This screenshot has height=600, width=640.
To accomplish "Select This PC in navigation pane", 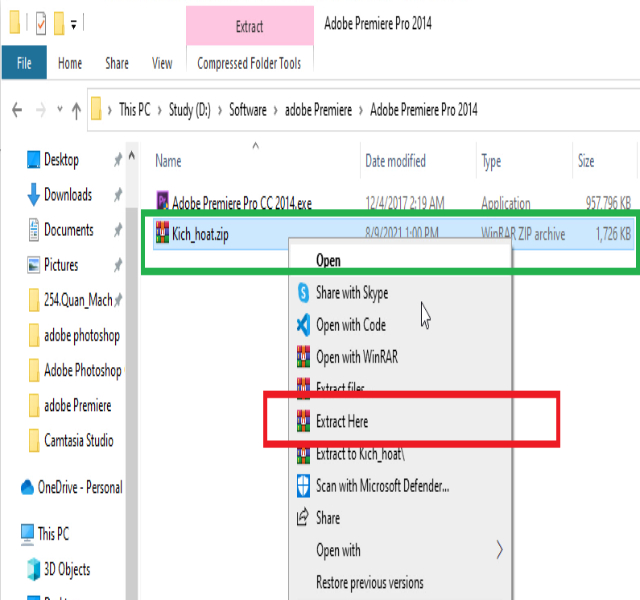I will click(x=53, y=533).
